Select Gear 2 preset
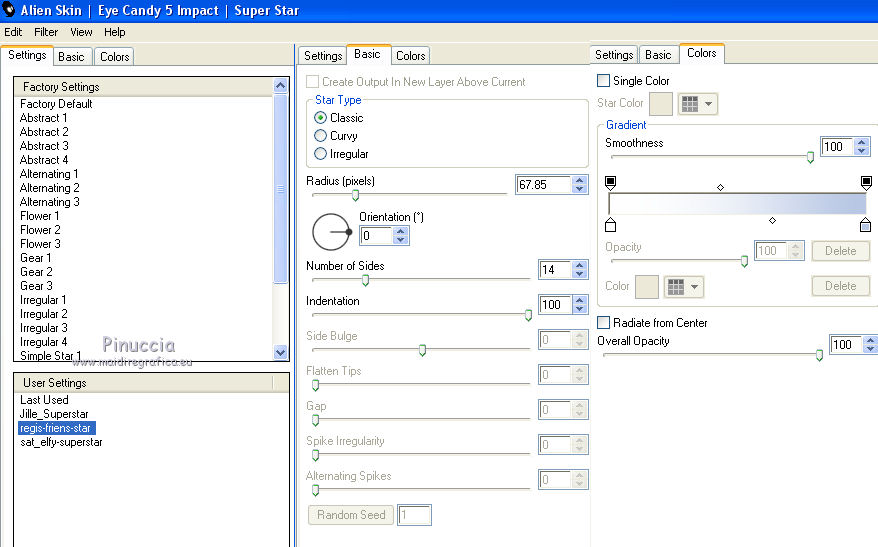This screenshot has width=878, height=547. coord(36,272)
